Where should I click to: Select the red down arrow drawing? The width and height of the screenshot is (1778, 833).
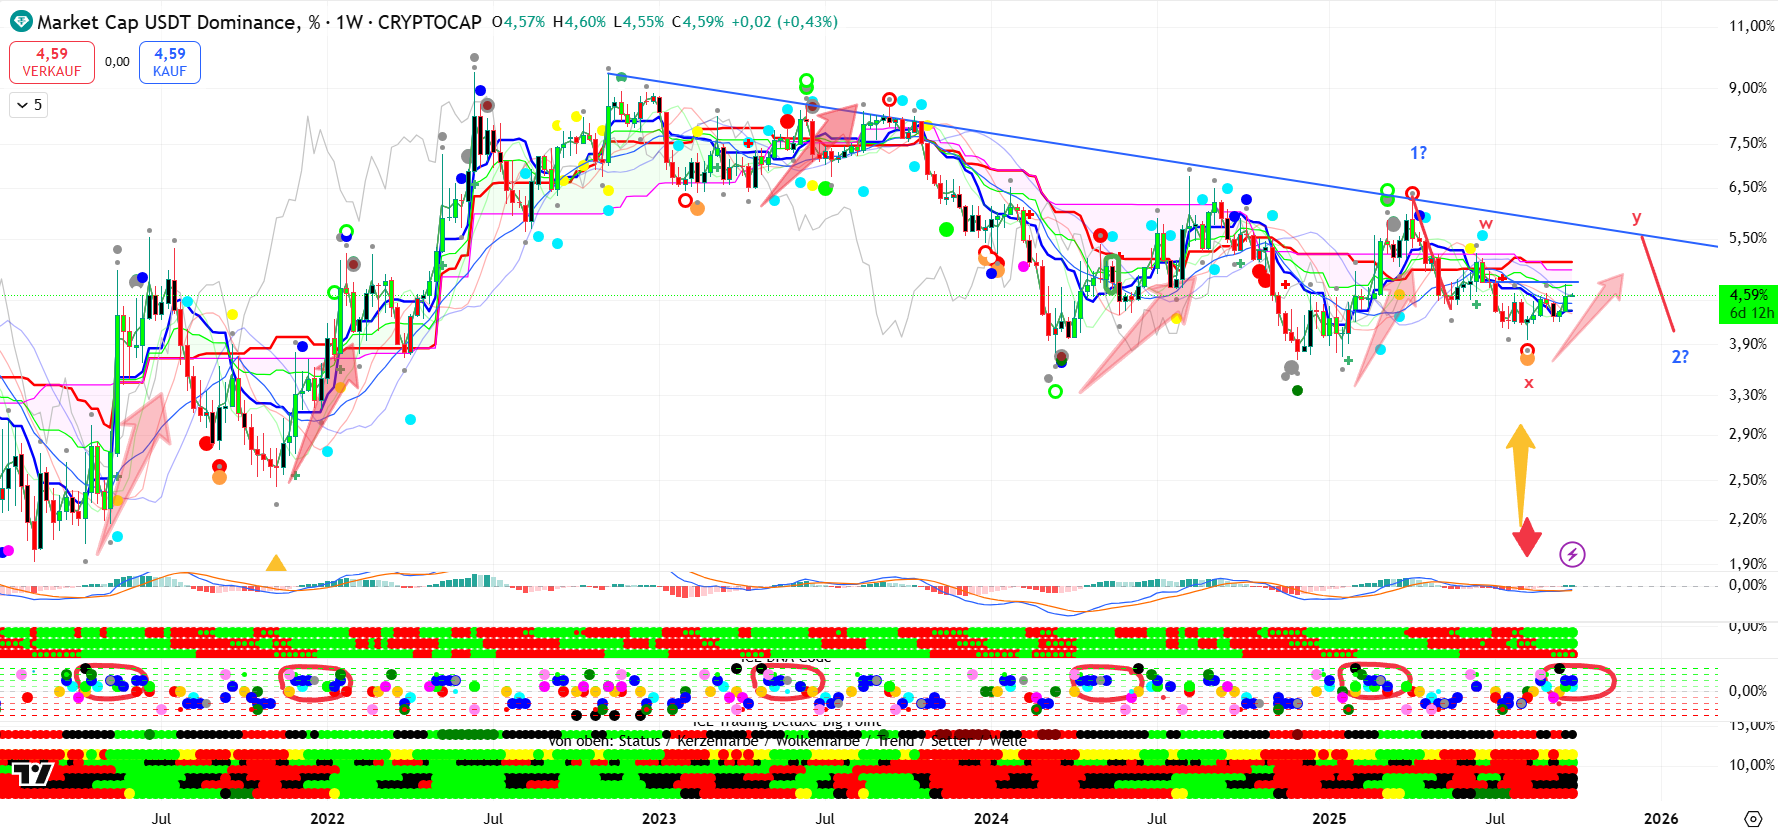click(x=1526, y=538)
